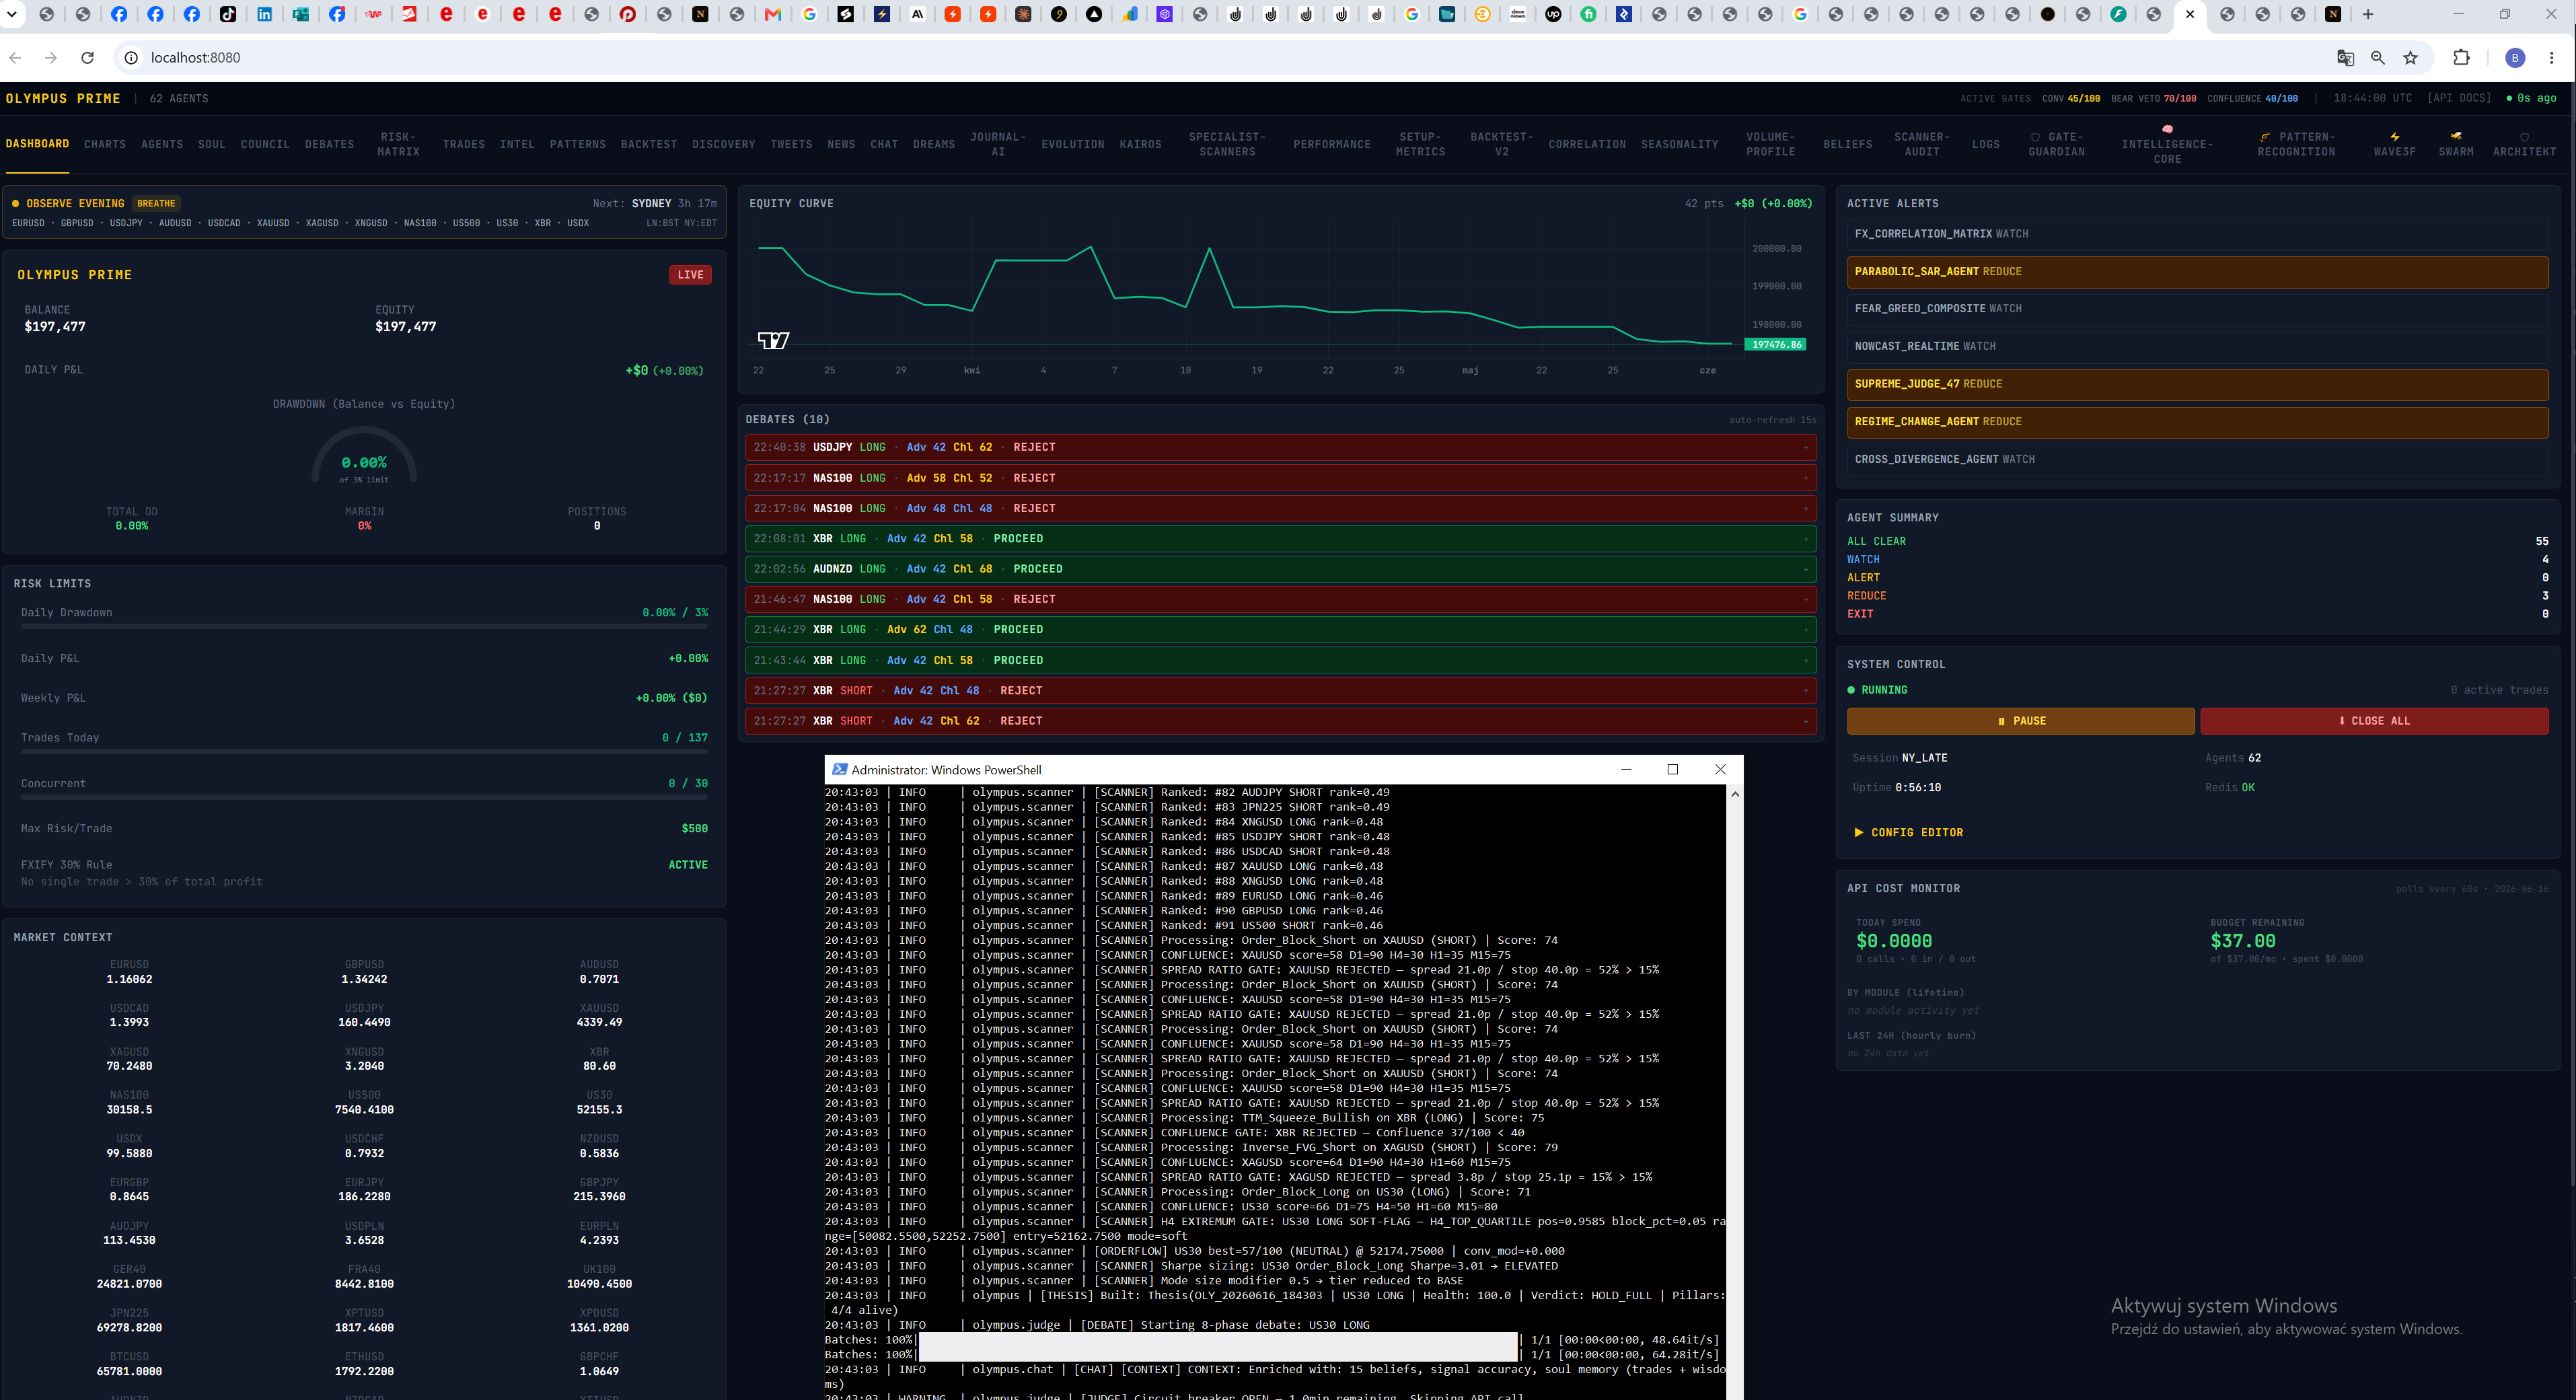Click the drawdown gauge showing 0.00%
Viewport: 2576px width, 1400px height.
point(364,457)
